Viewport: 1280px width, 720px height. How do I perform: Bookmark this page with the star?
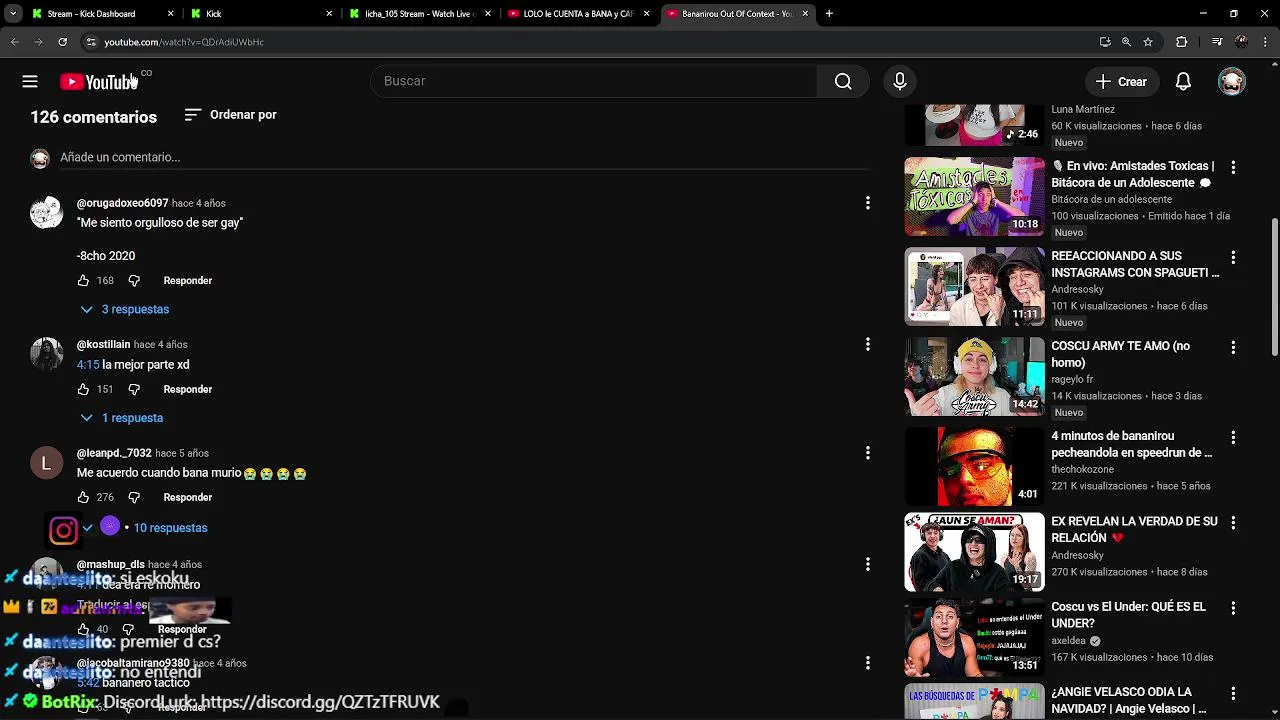(x=1148, y=42)
